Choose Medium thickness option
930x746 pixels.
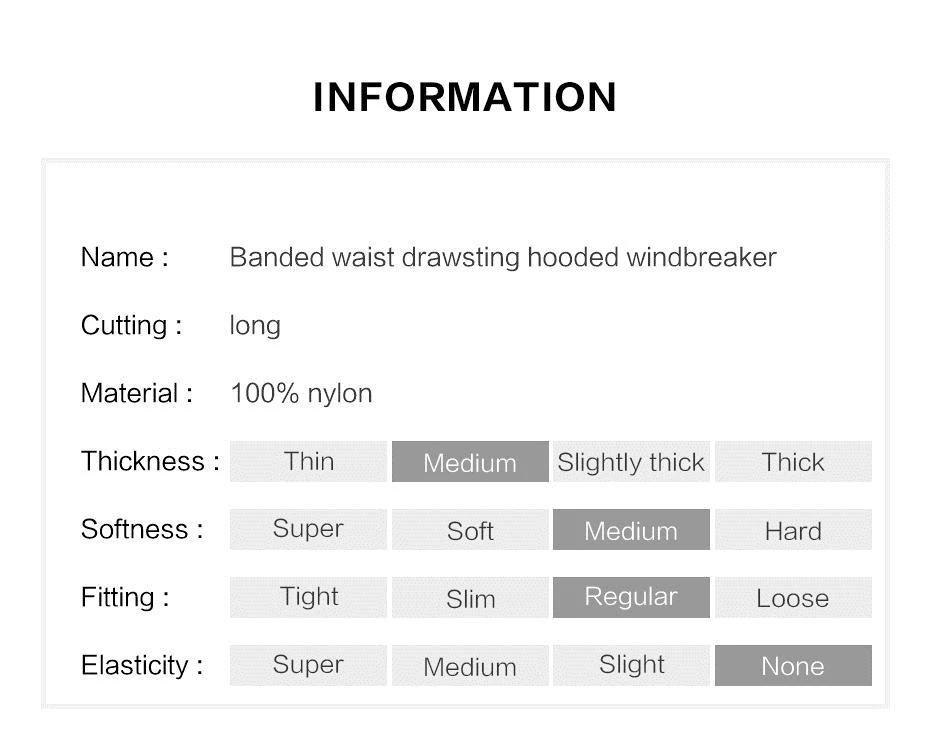click(x=470, y=461)
